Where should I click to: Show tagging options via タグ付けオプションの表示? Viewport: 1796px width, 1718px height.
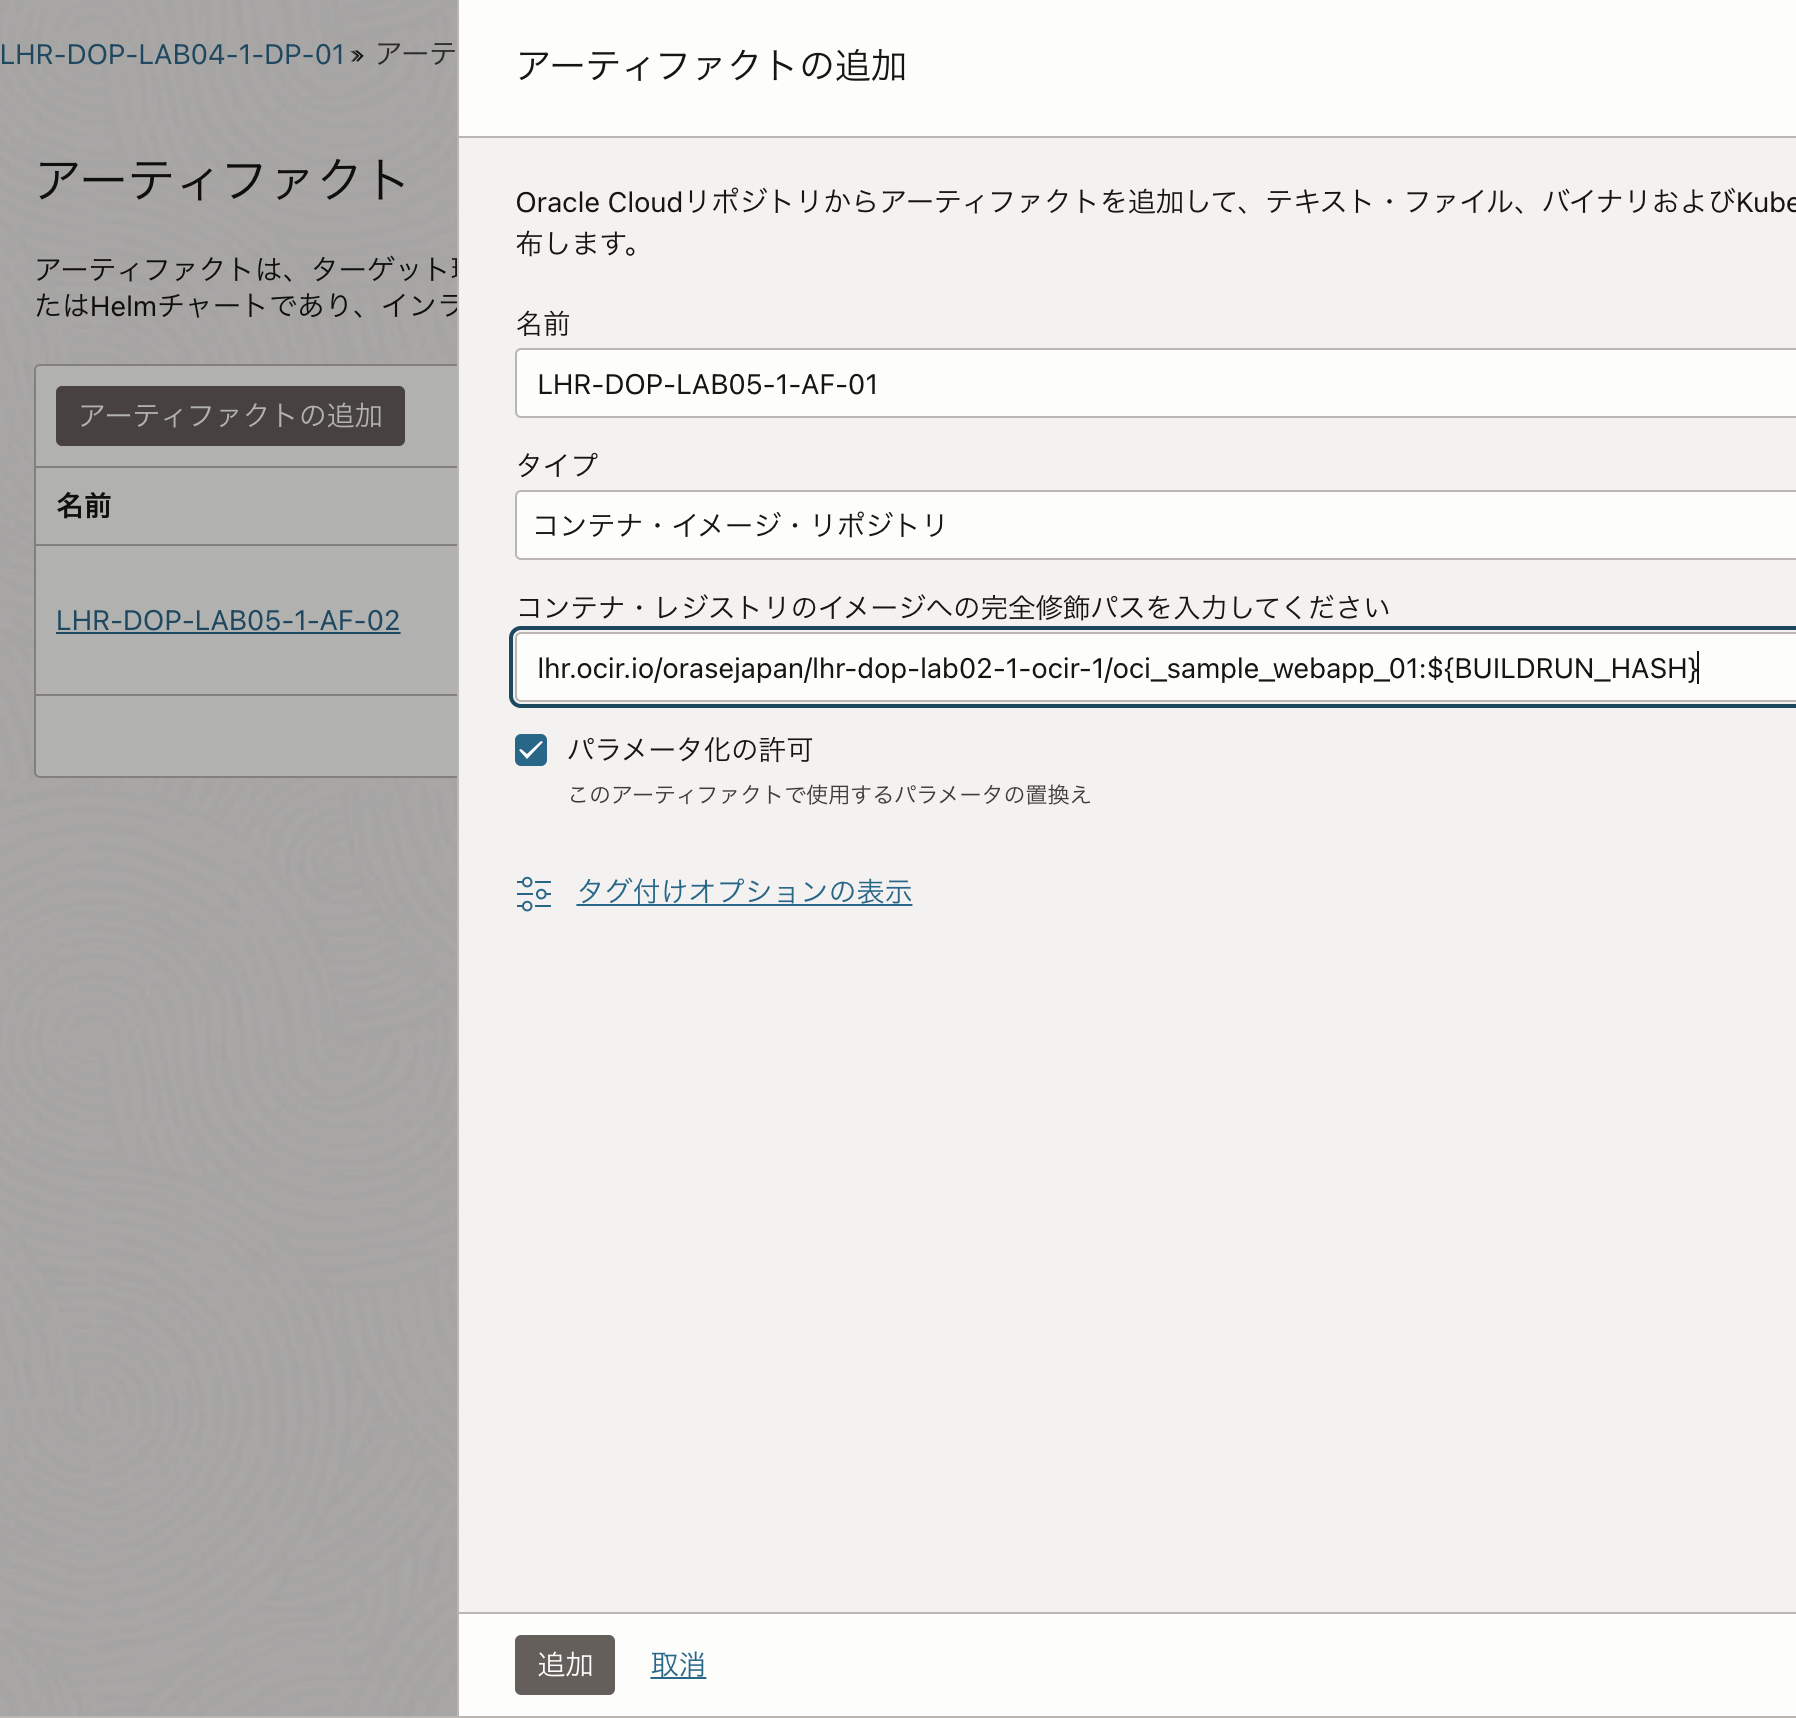click(x=744, y=891)
